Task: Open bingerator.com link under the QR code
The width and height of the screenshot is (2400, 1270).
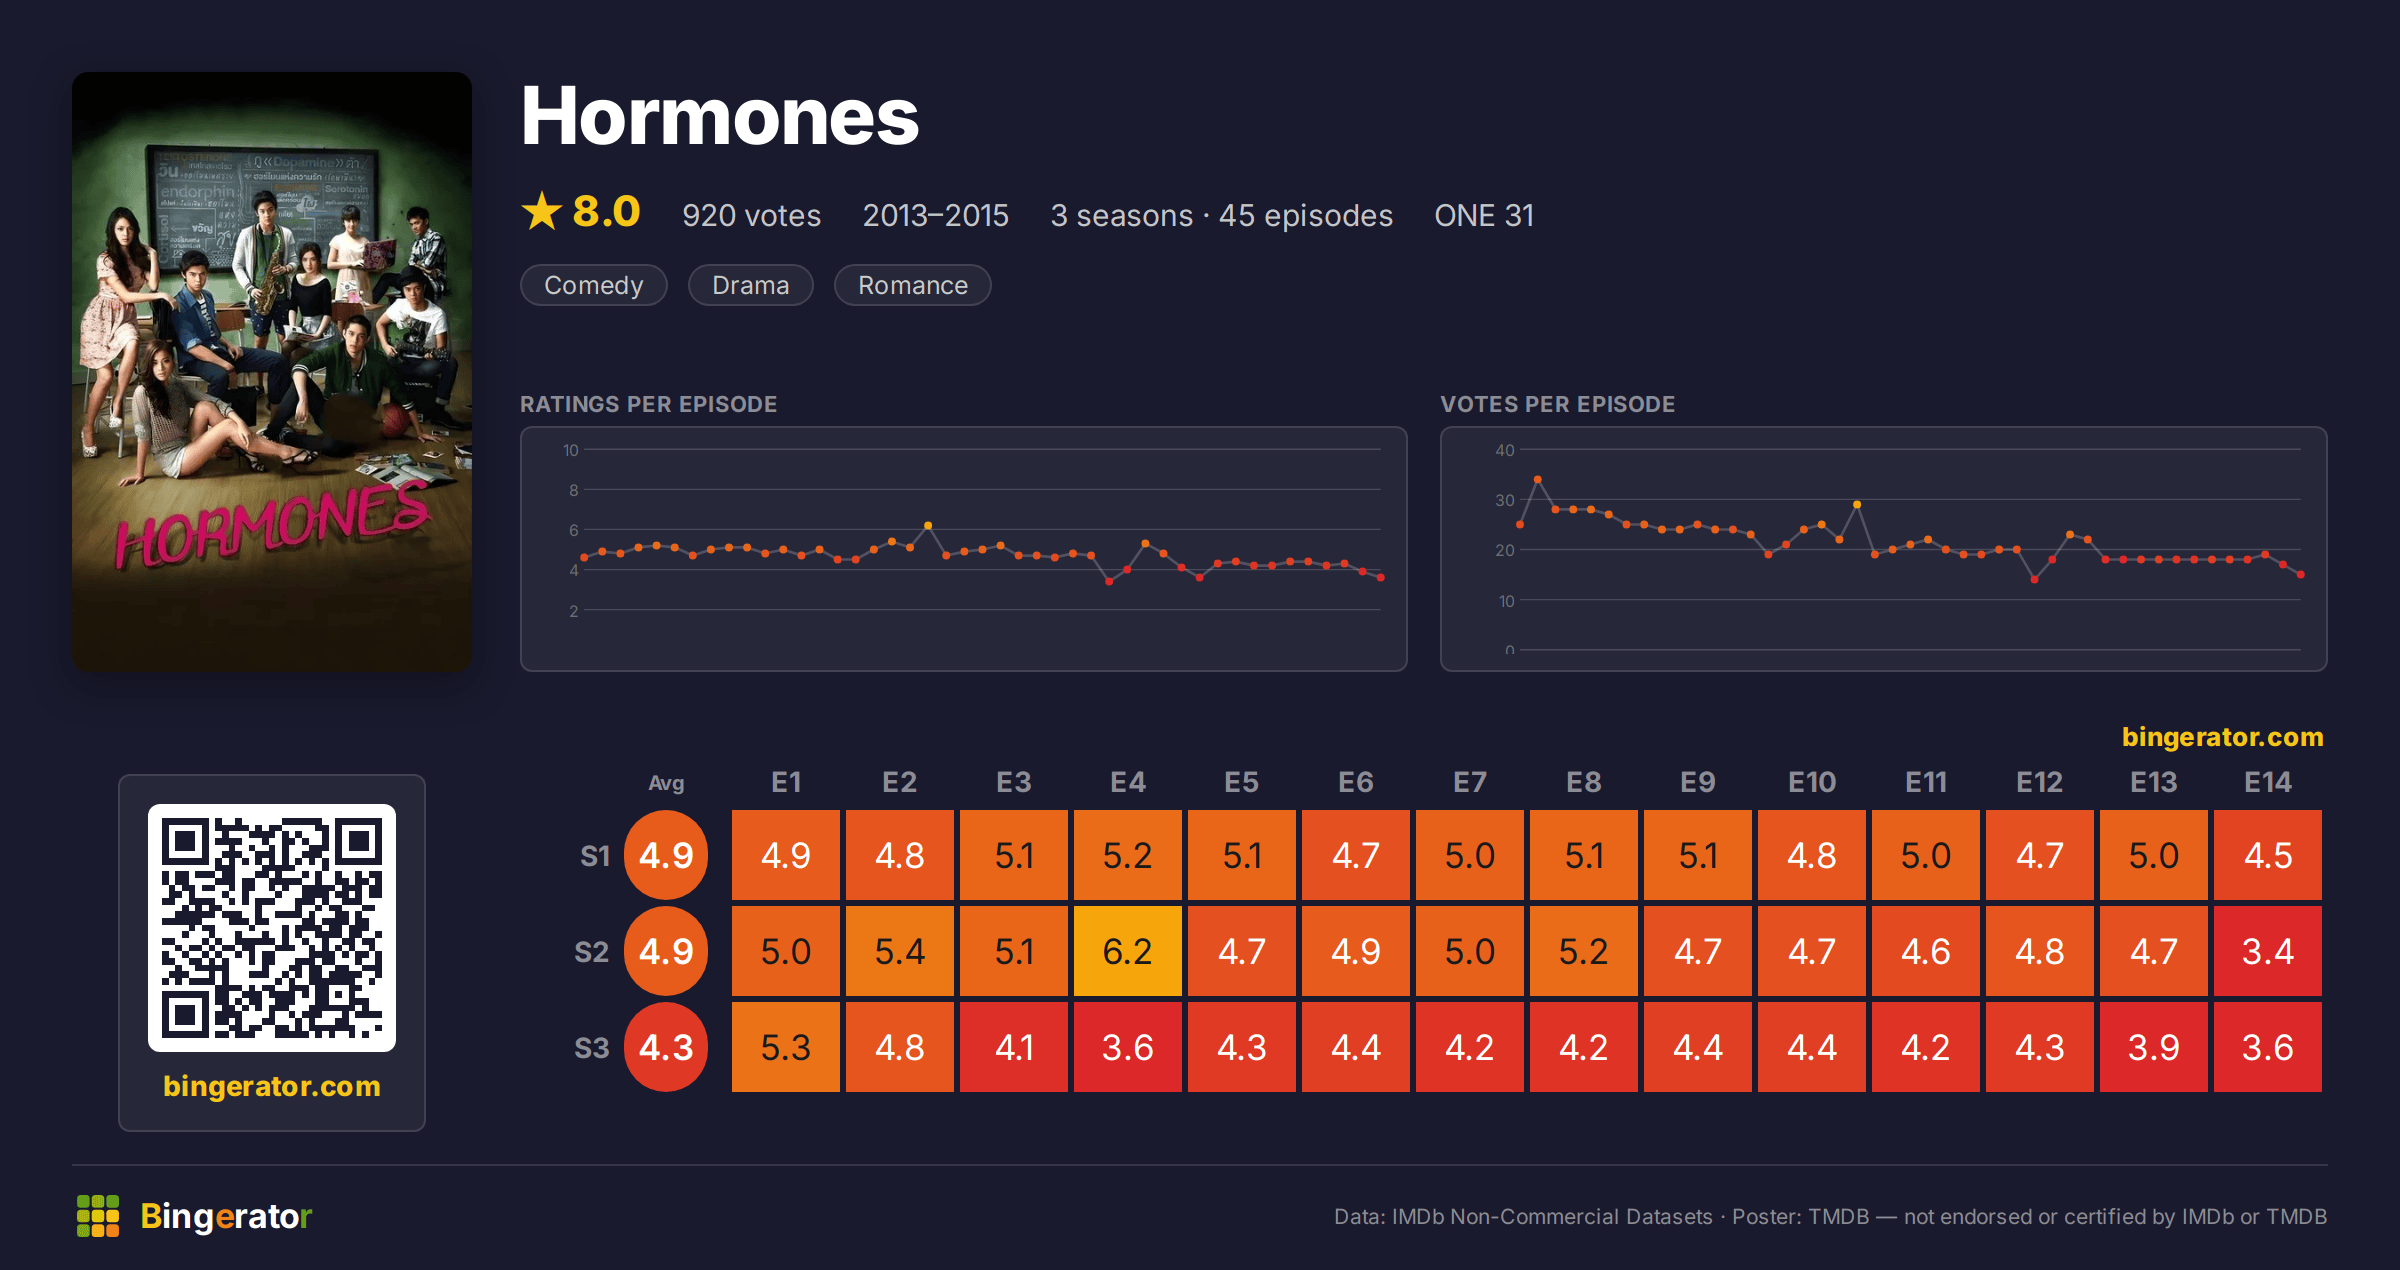Action: [x=272, y=1086]
